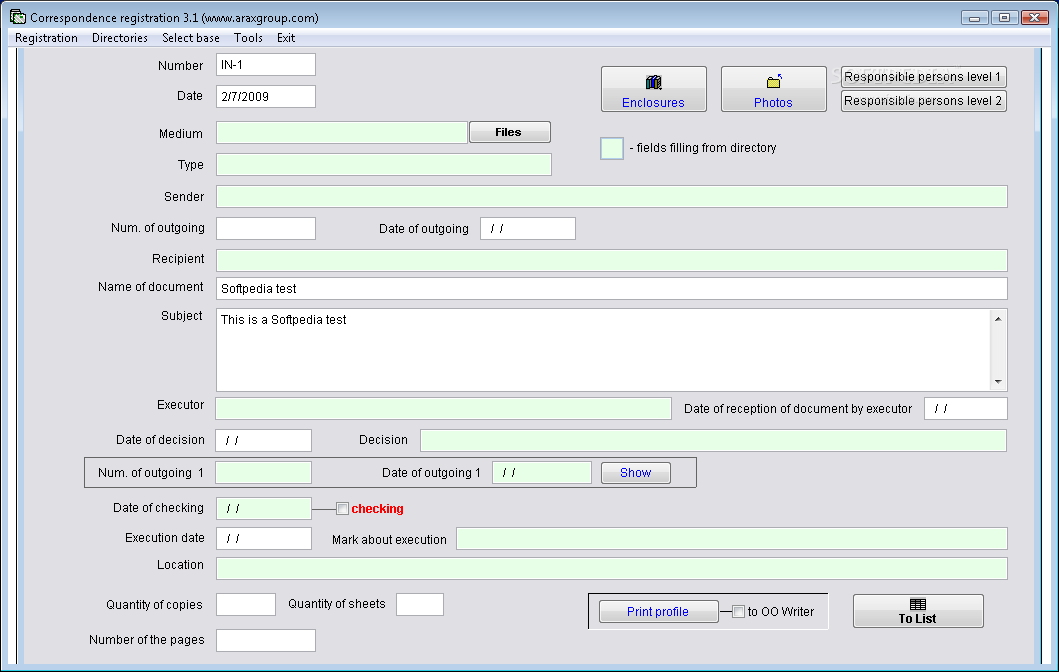Click the Quantity of copies field

pyautogui.click(x=246, y=604)
